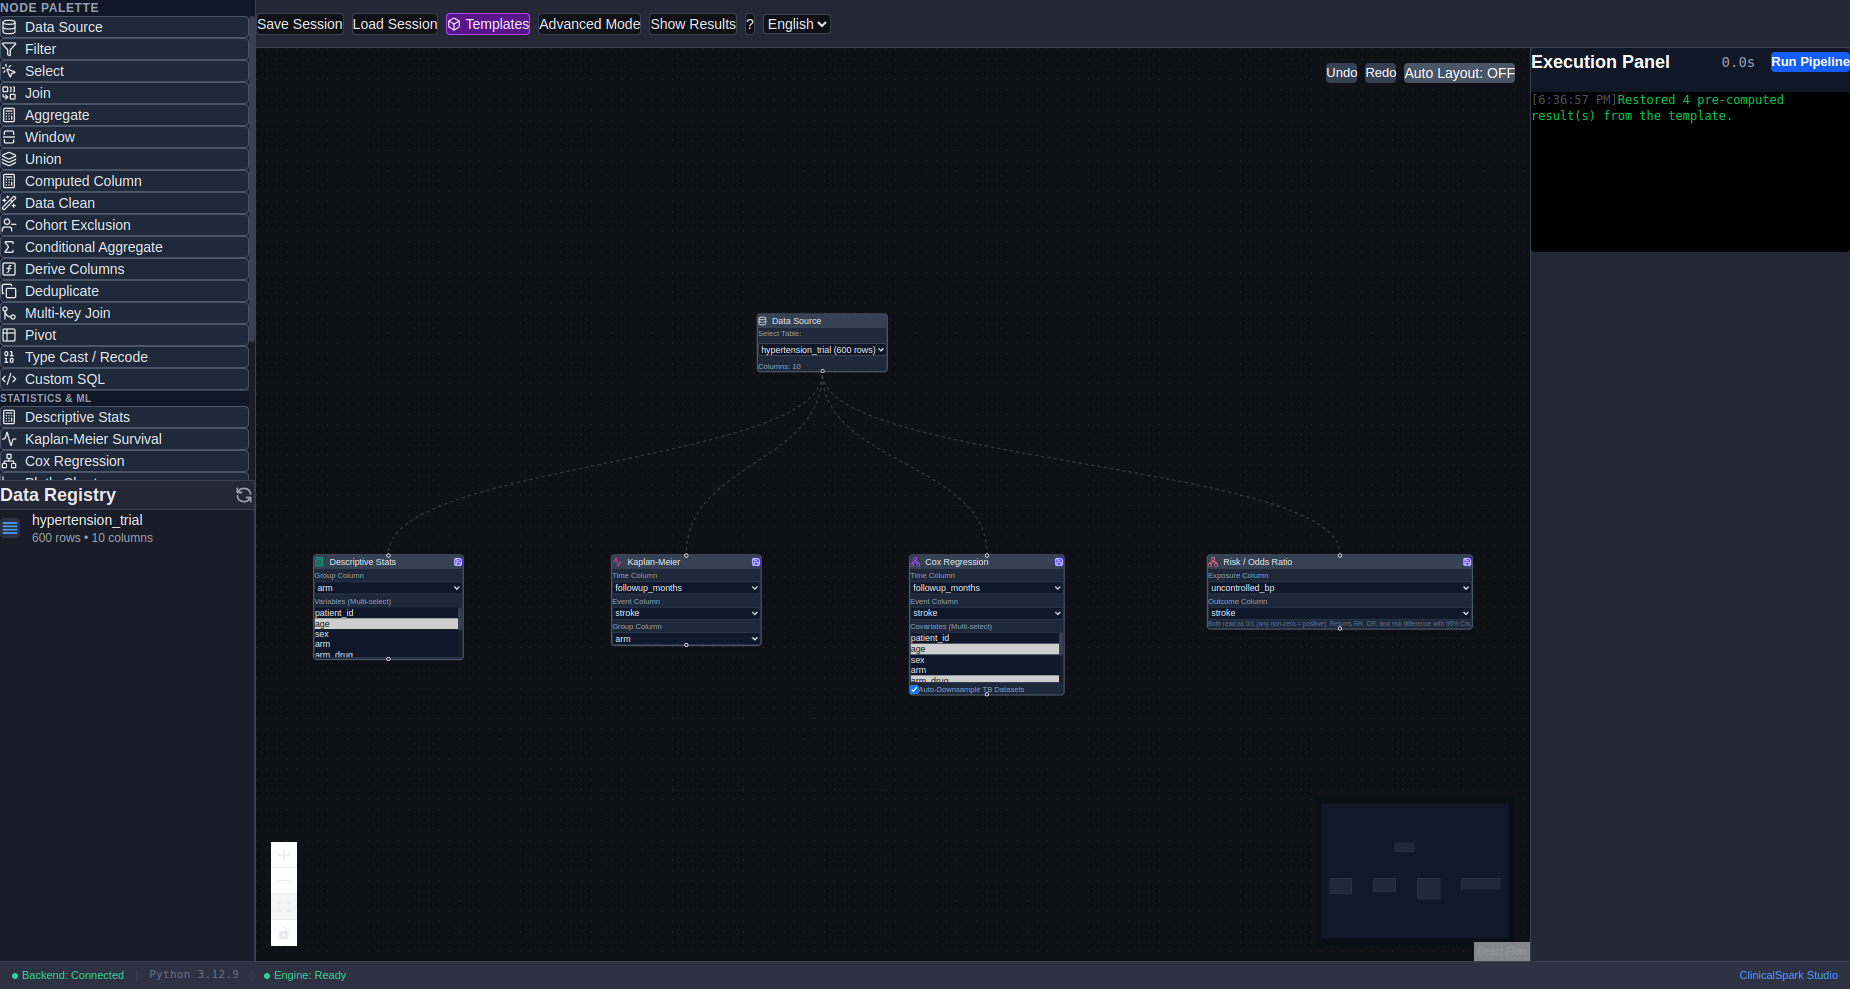Image resolution: width=1850 pixels, height=989 pixels.
Task: Click the Union layers icon
Action: (9, 159)
